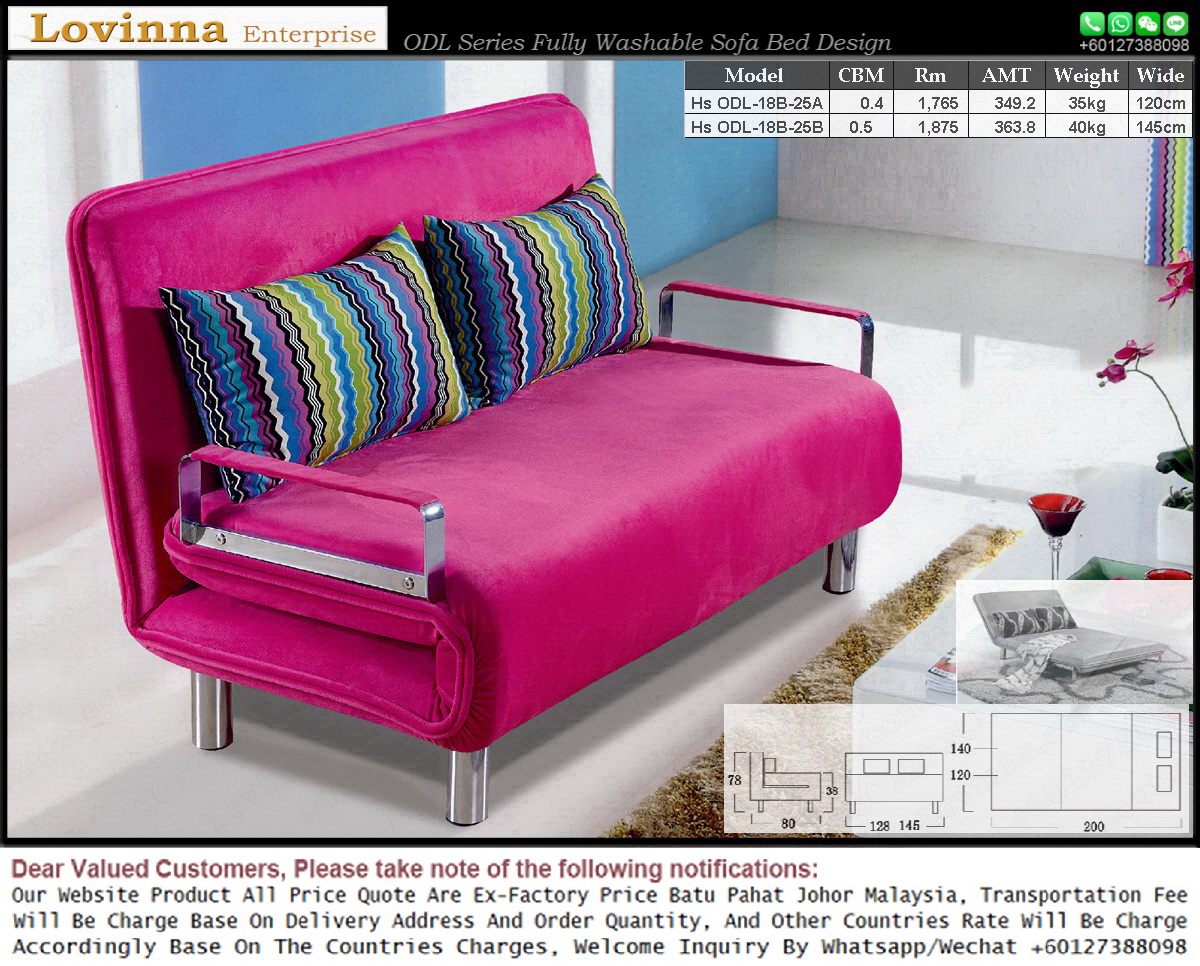
Task: Select the Weight column header
Action: 1086,75
